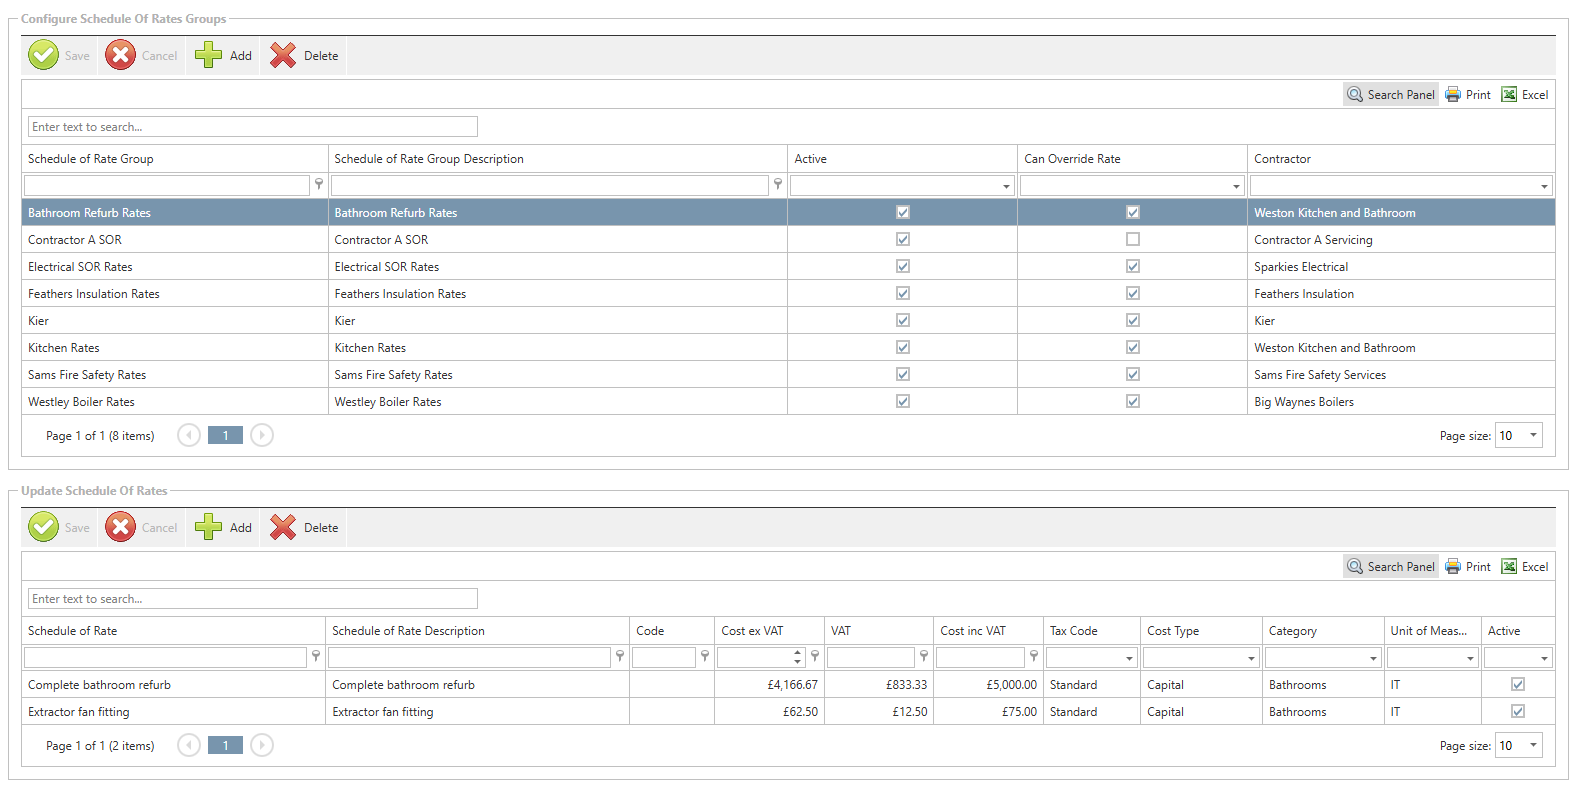
Task: Toggle Can Override Rate for Bathroom Refurb Rates
Action: pos(1133,212)
